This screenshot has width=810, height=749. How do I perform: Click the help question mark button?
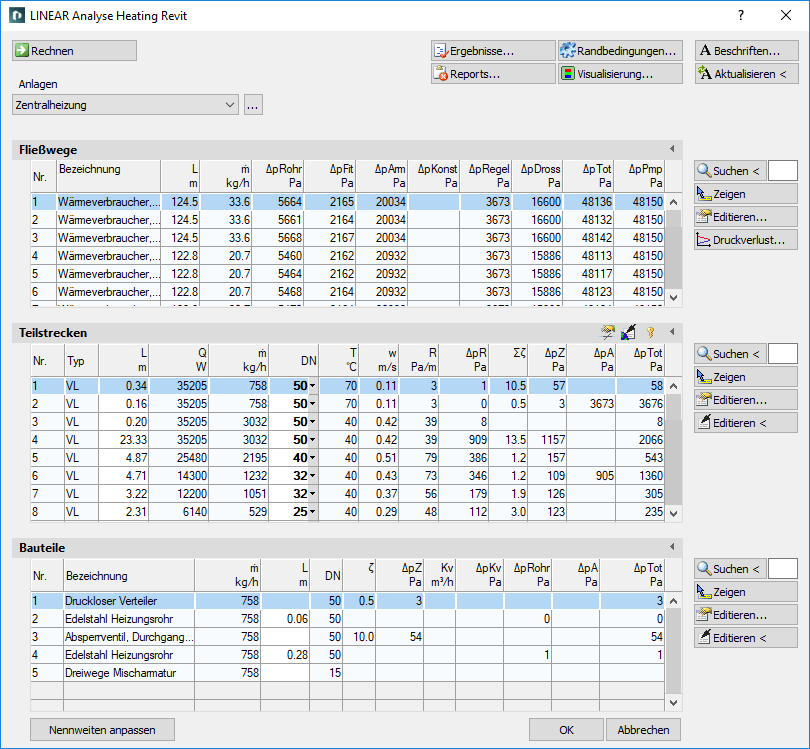click(x=741, y=15)
